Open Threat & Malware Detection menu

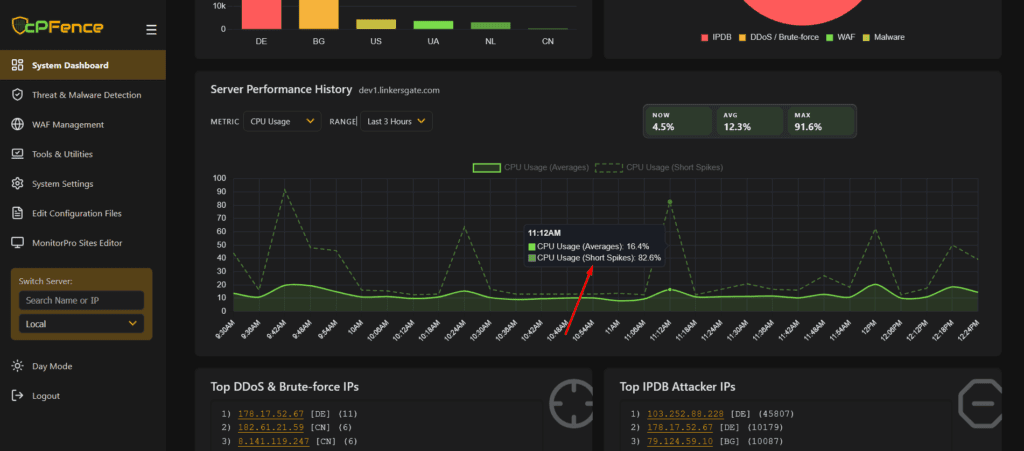86,95
